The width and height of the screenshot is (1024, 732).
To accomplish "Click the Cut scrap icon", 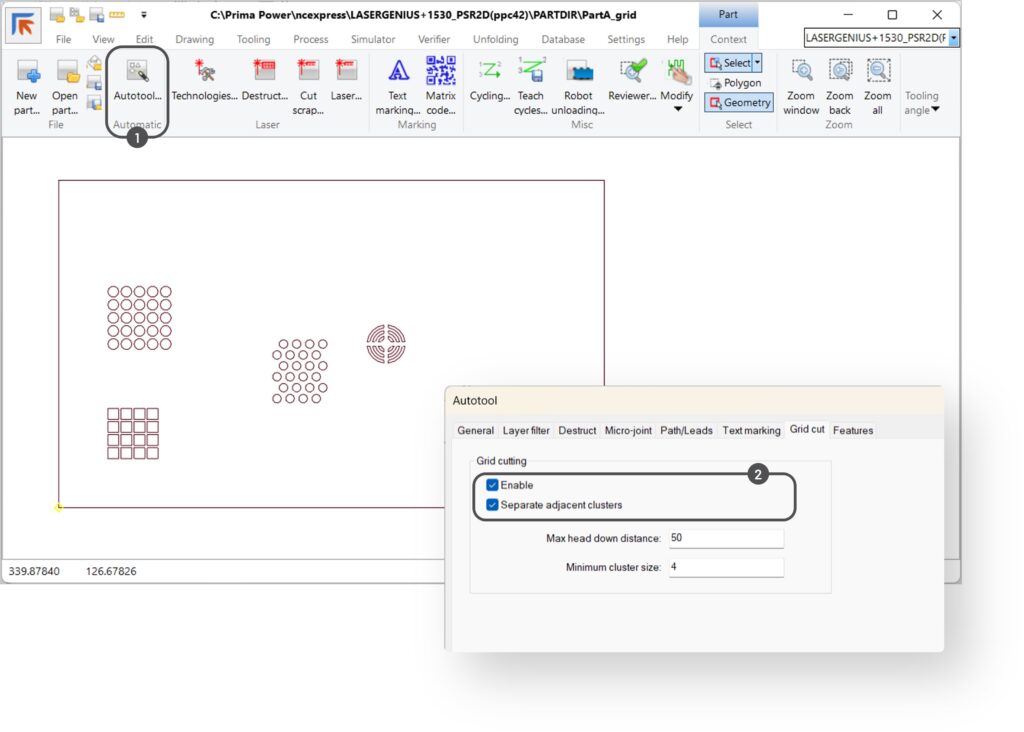I will tap(308, 74).
